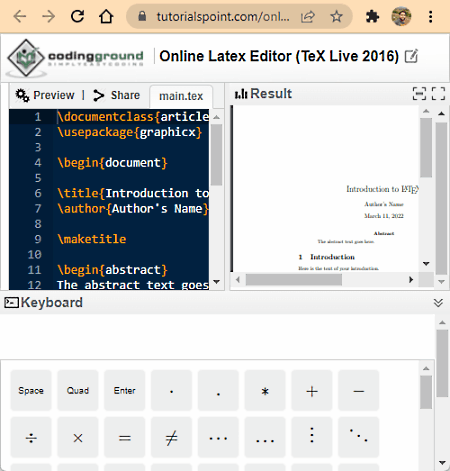Share the LaTeX project
Viewport: 450px width, 471px height.
tap(116, 95)
